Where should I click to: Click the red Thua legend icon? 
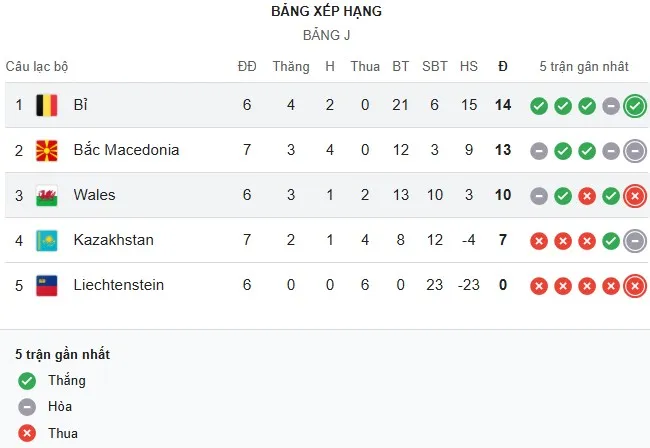click(x=27, y=433)
